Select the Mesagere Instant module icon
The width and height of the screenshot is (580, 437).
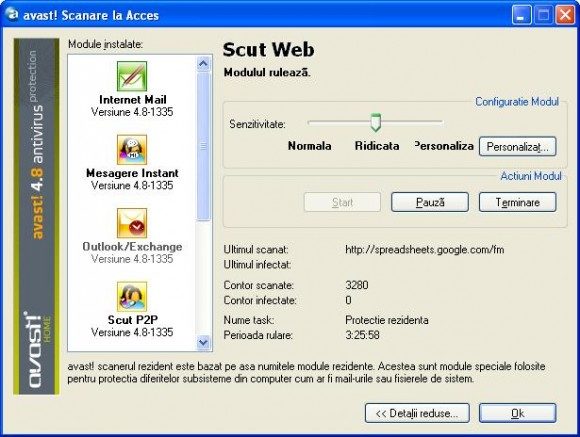click(132, 149)
